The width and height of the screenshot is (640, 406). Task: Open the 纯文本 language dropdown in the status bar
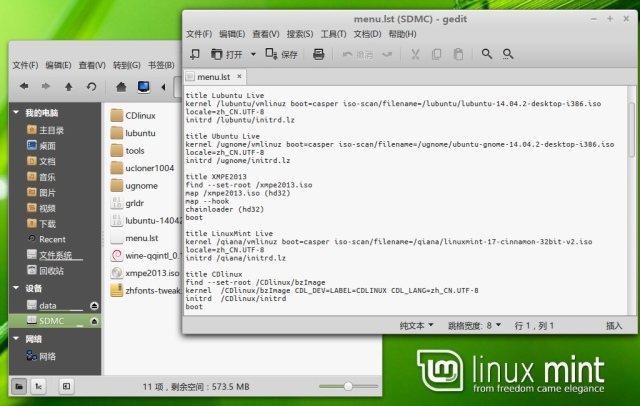[x=416, y=326]
